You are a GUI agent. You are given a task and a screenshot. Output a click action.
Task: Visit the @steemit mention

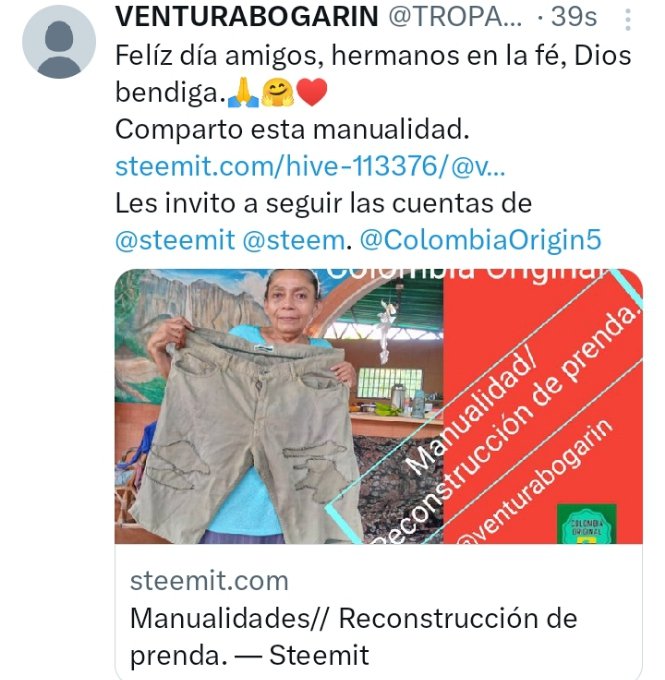coord(175,240)
